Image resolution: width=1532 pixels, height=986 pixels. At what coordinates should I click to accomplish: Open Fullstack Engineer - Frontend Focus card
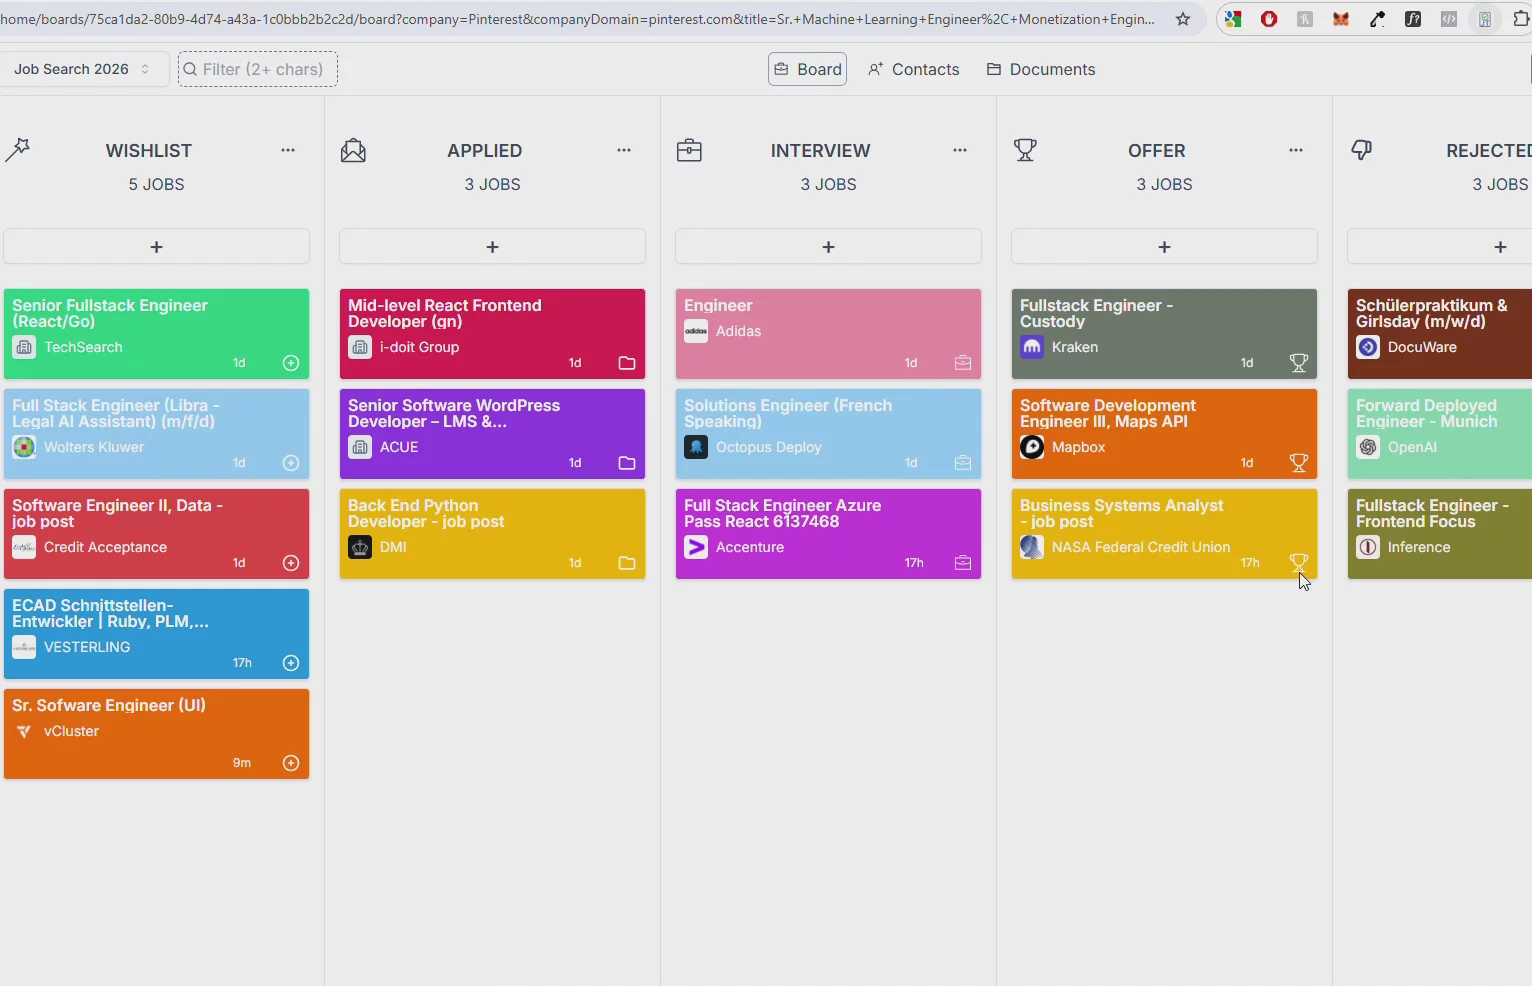point(1440,534)
